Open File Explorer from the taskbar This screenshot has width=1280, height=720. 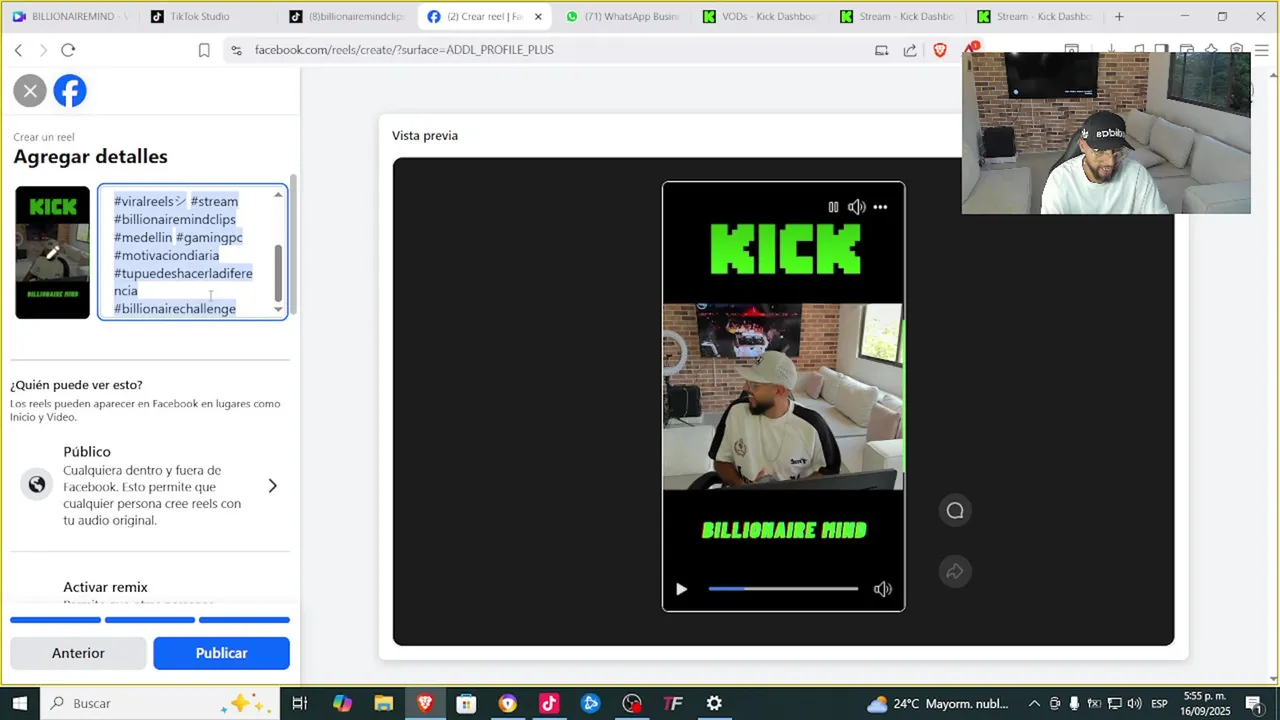[x=384, y=703]
